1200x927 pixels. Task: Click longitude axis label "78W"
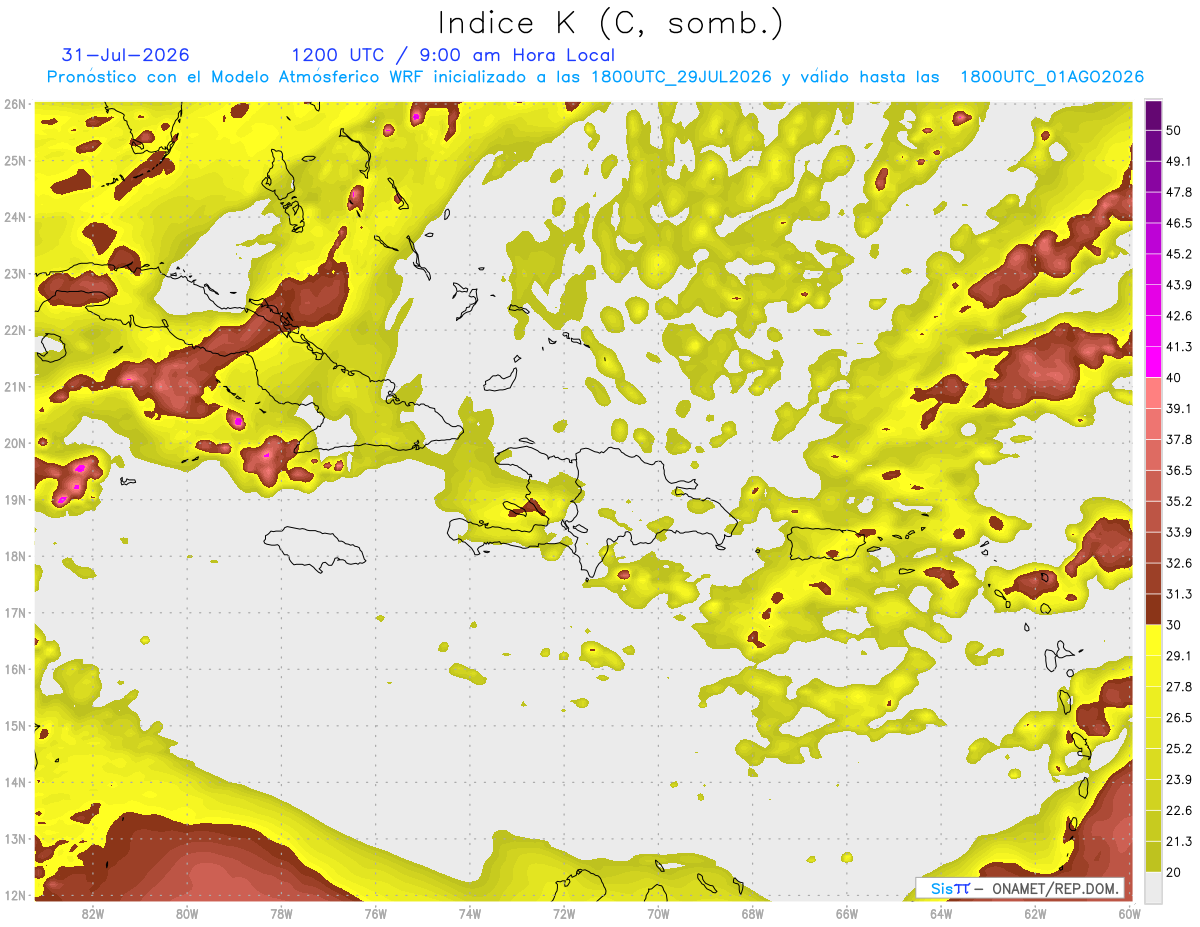click(281, 913)
